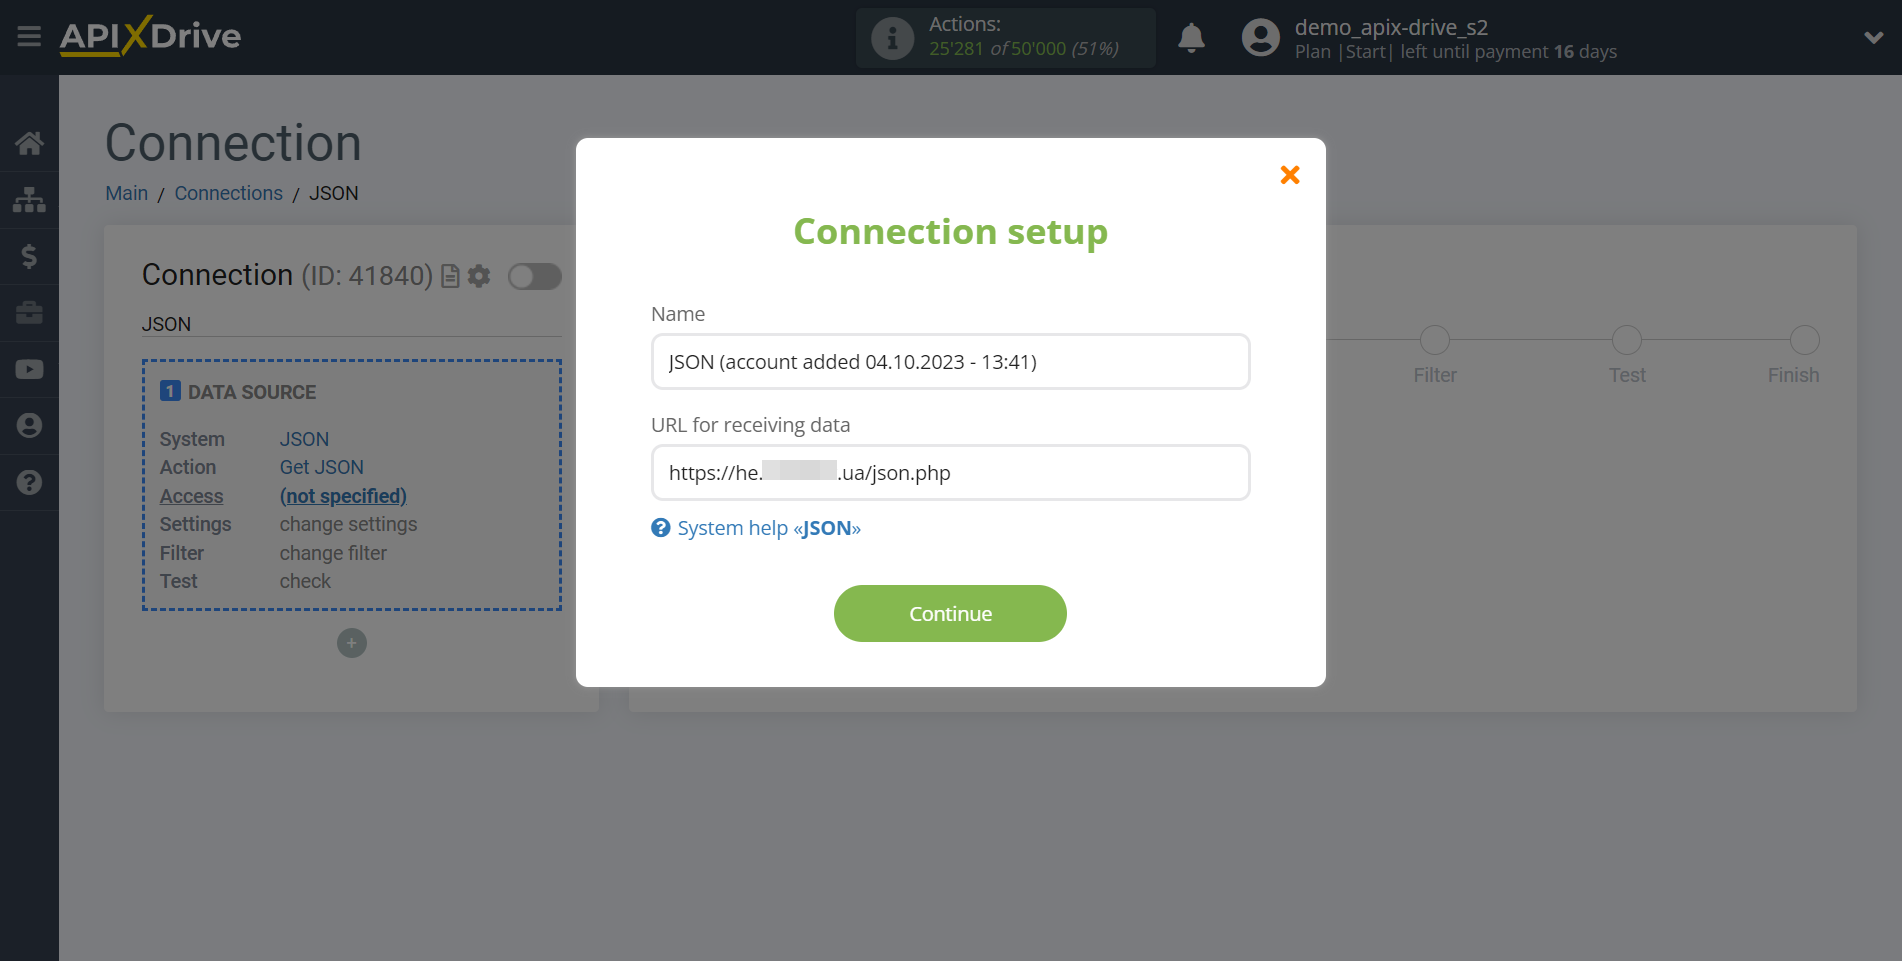Click the (not specified) access link
This screenshot has width=1902, height=961.
[343, 496]
